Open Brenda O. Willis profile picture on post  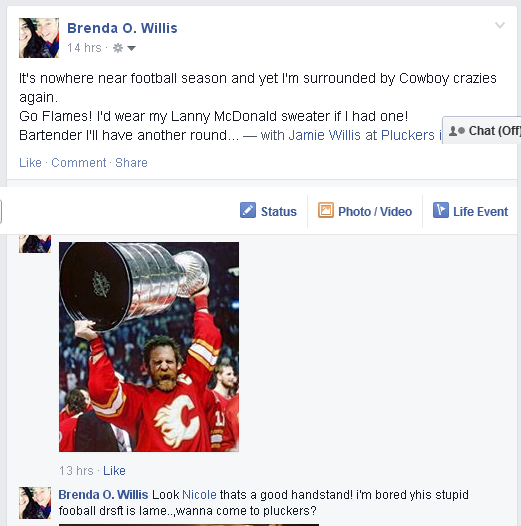39,38
